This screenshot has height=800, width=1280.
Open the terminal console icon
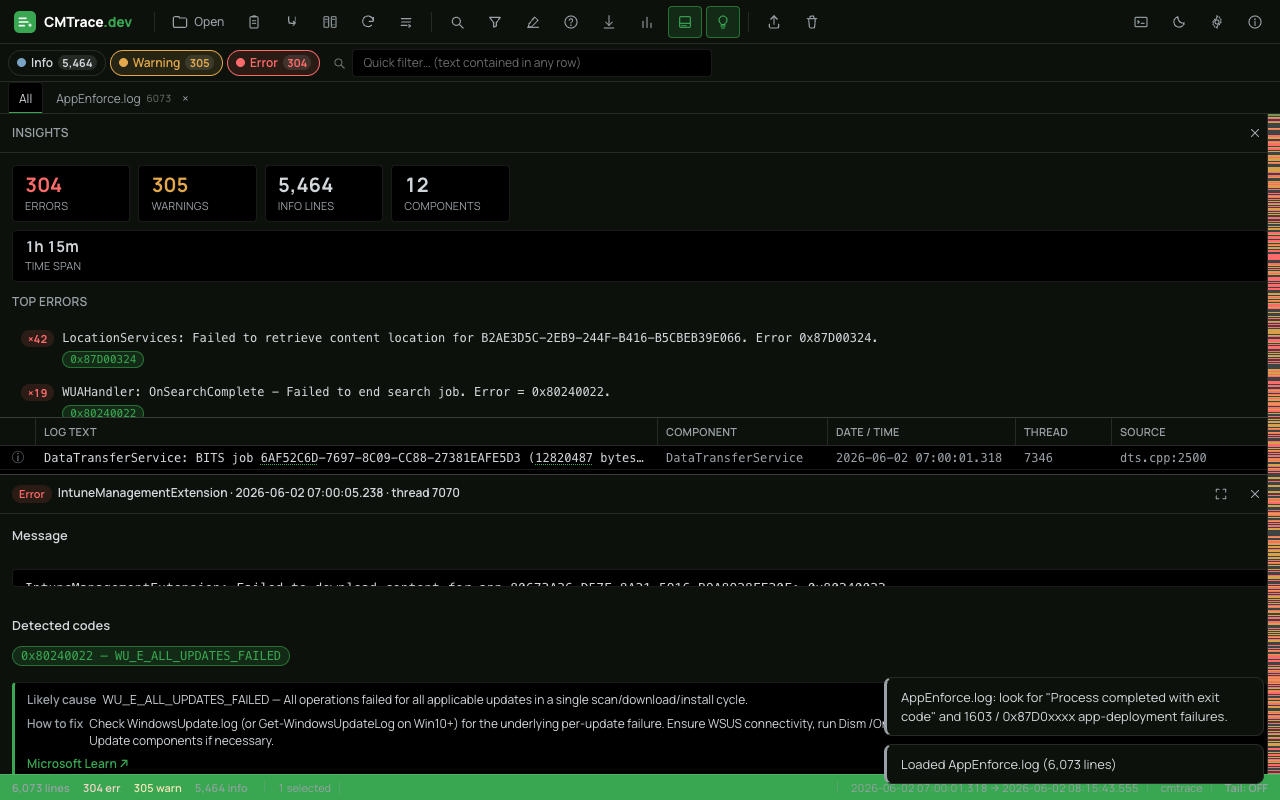pyautogui.click(x=1141, y=22)
